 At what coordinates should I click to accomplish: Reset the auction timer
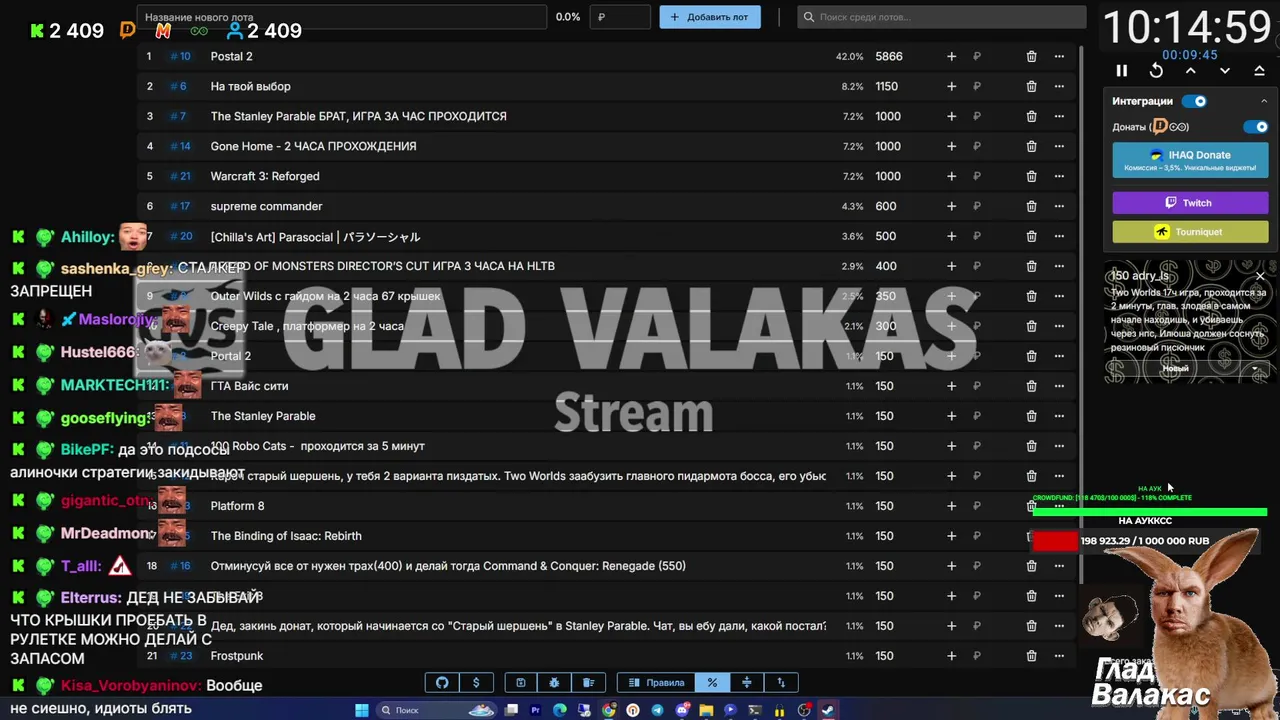1156,71
